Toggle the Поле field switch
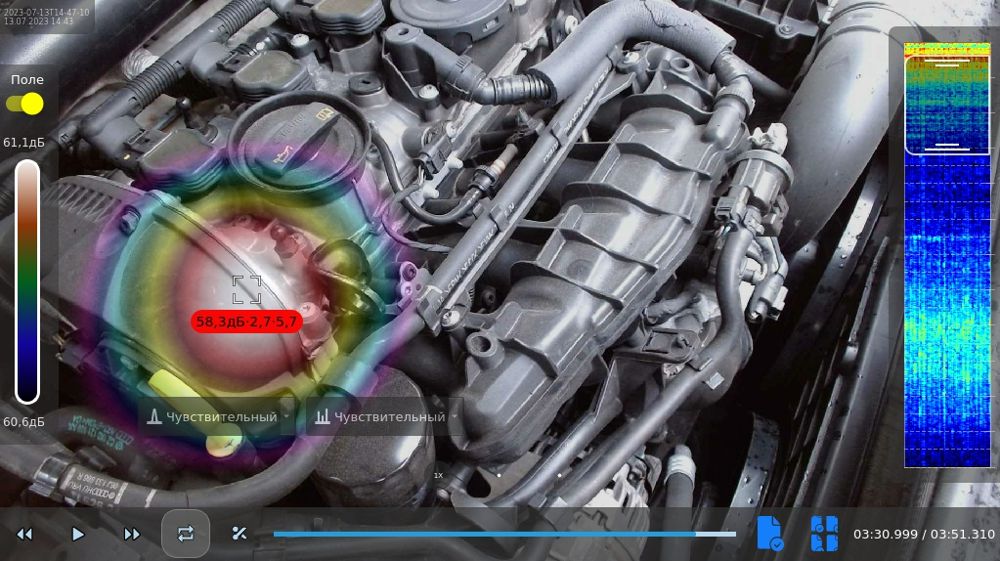The image size is (1000, 561). click(x=25, y=103)
